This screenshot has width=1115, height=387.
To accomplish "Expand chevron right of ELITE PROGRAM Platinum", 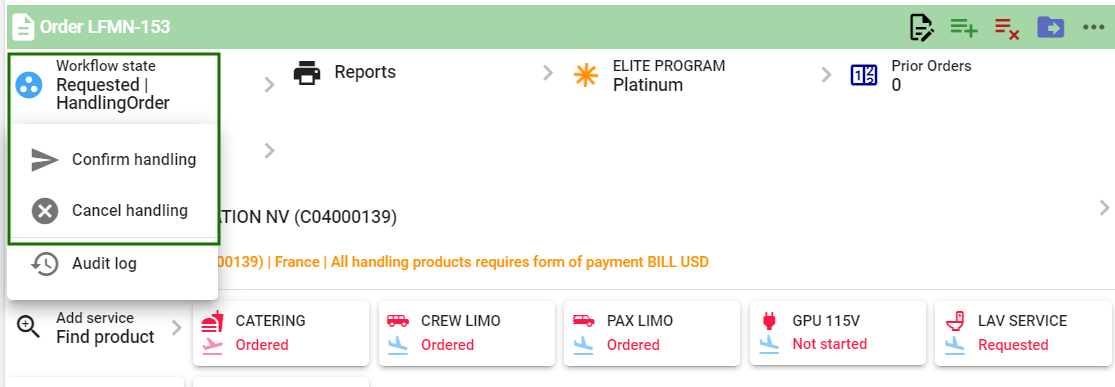I will (x=826, y=75).
